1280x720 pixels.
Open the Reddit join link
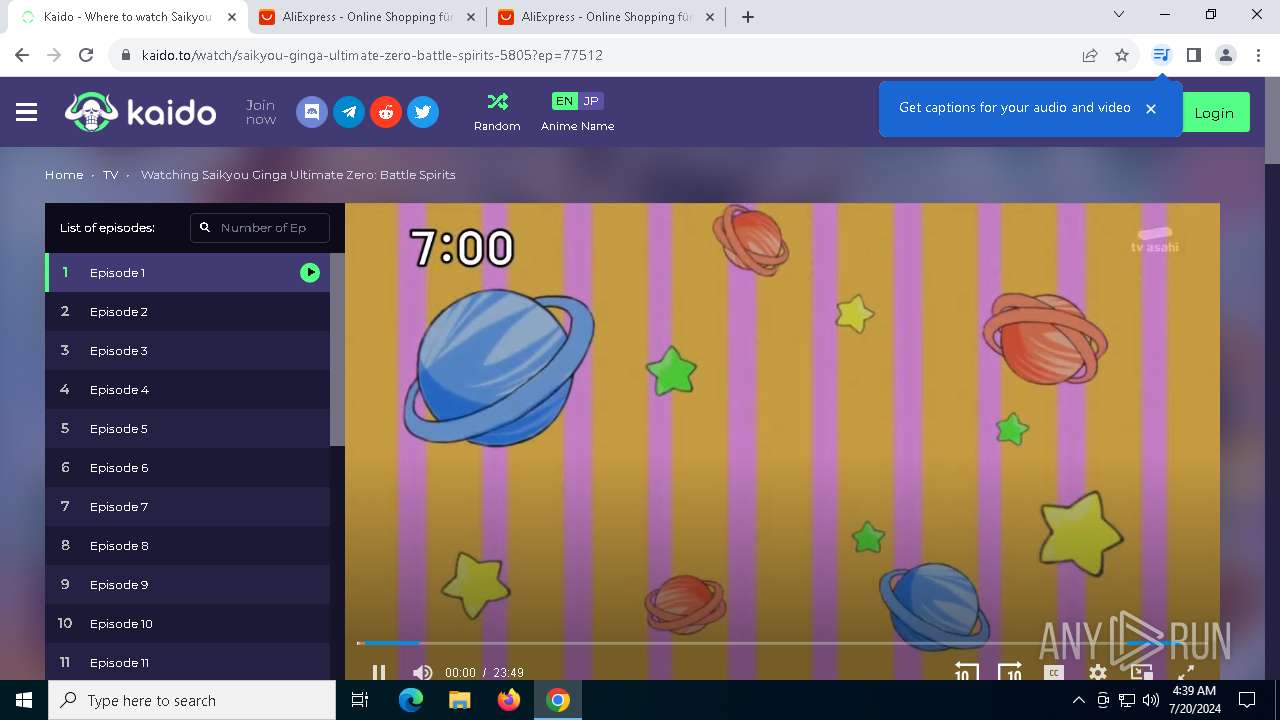tap(386, 111)
